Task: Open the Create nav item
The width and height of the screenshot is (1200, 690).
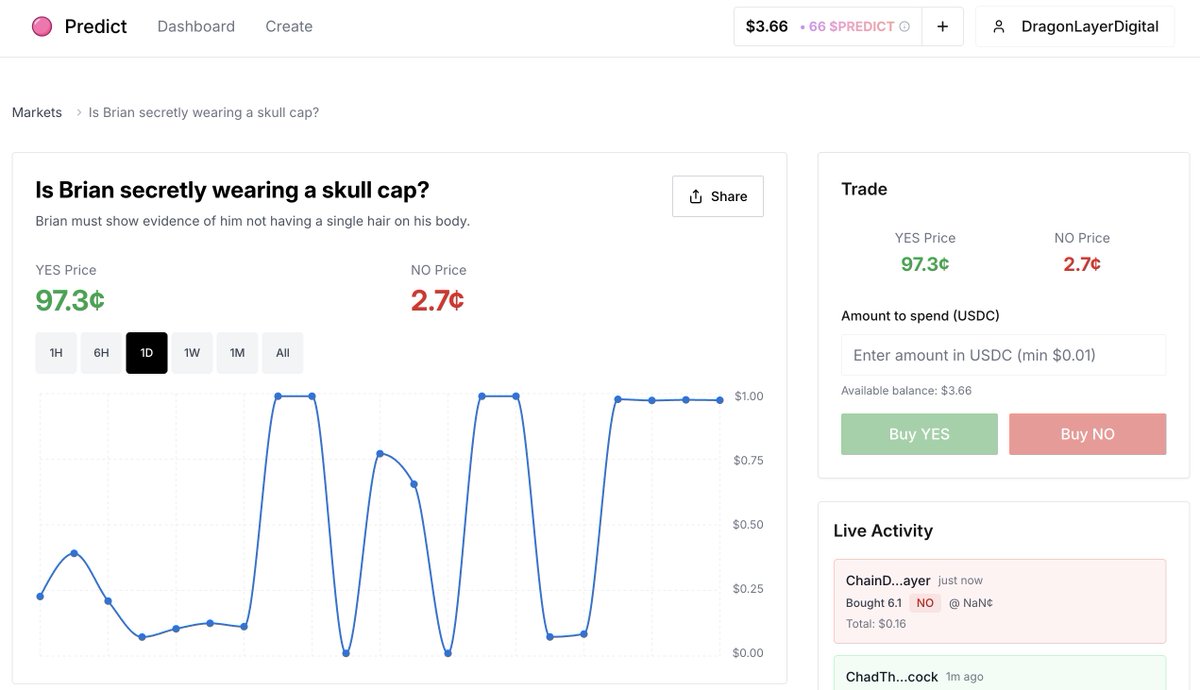Action: (x=289, y=27)
